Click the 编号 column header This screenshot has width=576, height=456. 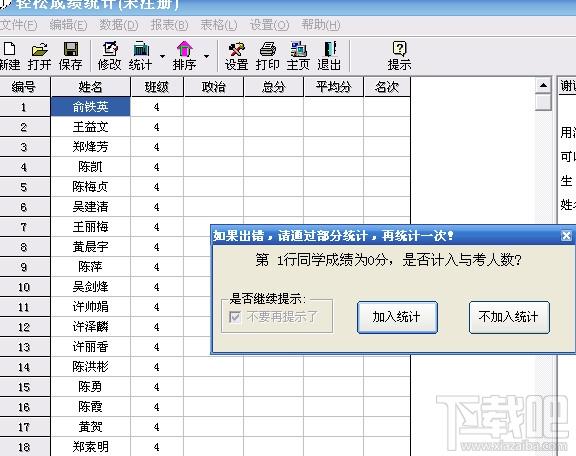[24, 87]
